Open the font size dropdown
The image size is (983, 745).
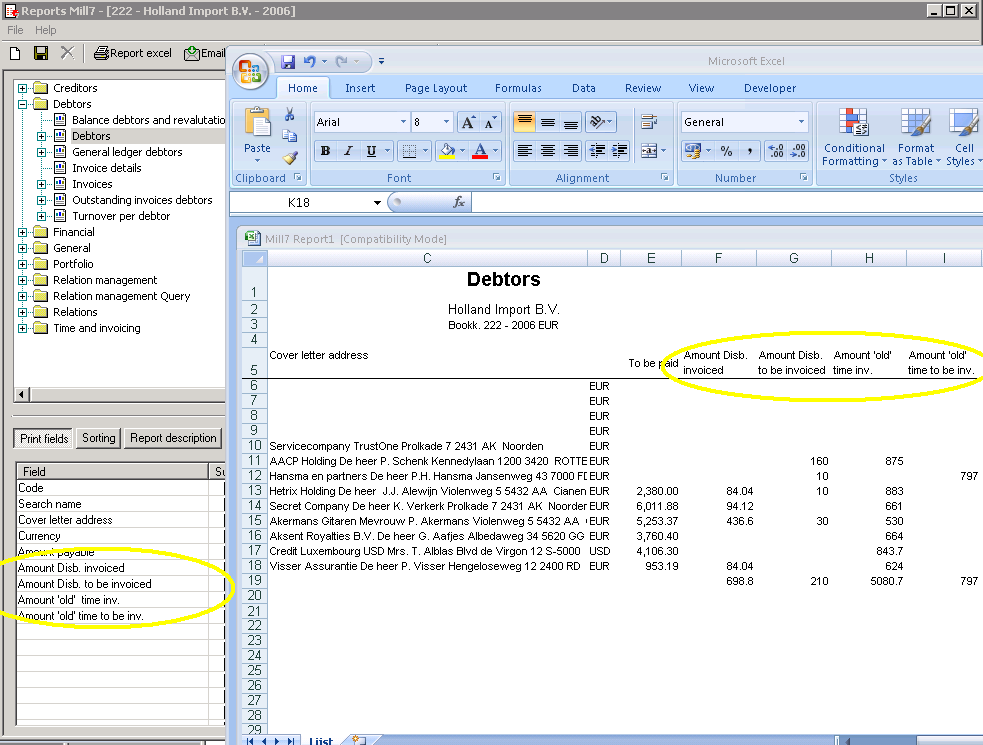point(446,122)
